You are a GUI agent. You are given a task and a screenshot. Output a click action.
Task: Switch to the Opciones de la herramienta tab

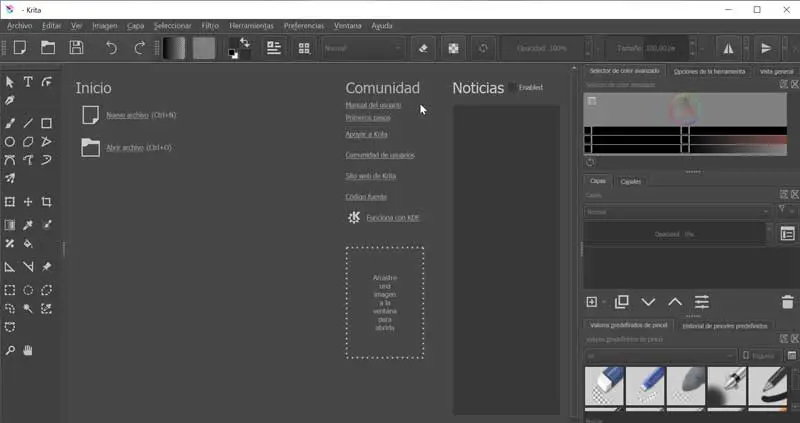click(709, 72)
